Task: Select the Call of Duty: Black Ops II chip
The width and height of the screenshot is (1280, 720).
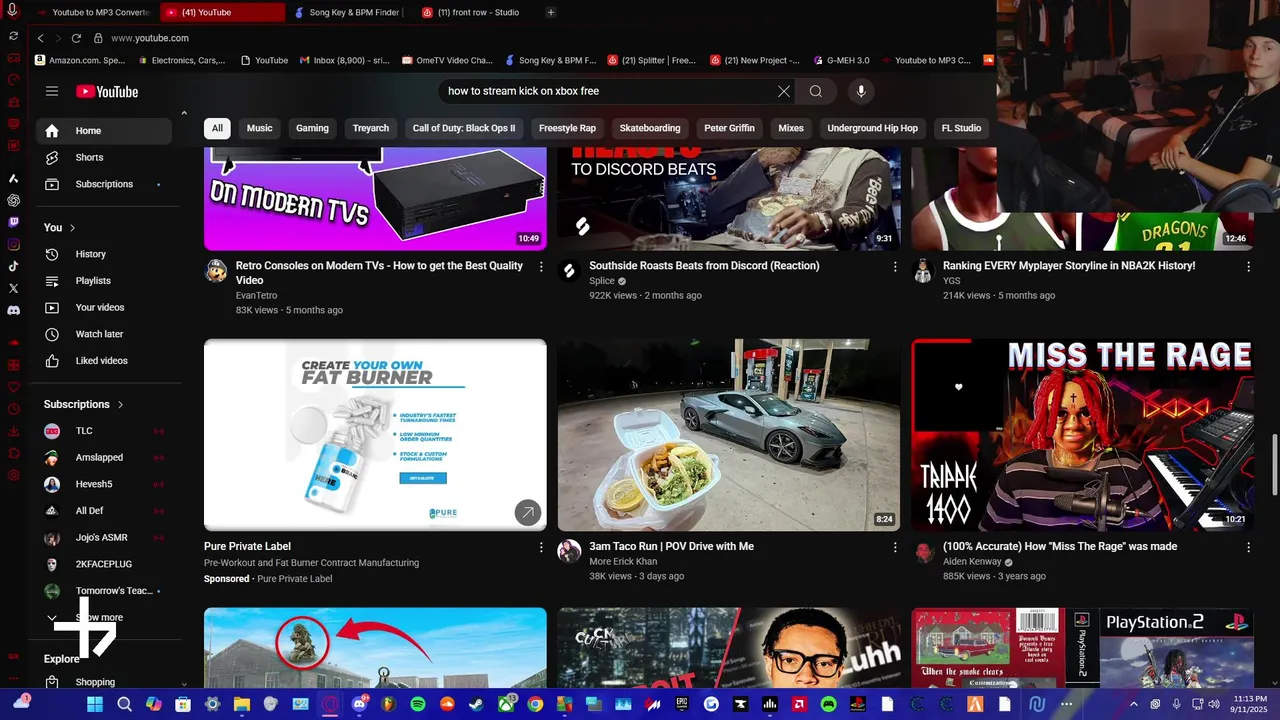Action: pos(464,128)
